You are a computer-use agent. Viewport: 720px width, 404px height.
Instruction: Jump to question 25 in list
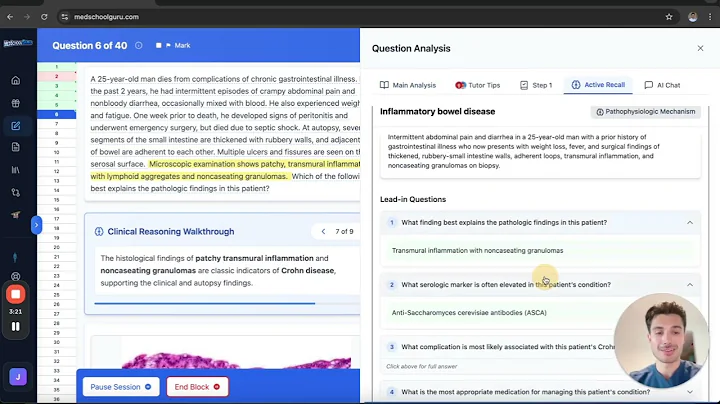pyautogui.click(x=56, y=295)
